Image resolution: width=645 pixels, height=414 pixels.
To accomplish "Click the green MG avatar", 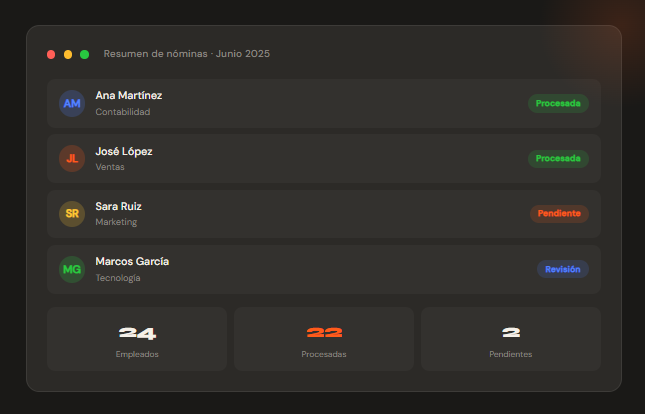I will 72,269.
